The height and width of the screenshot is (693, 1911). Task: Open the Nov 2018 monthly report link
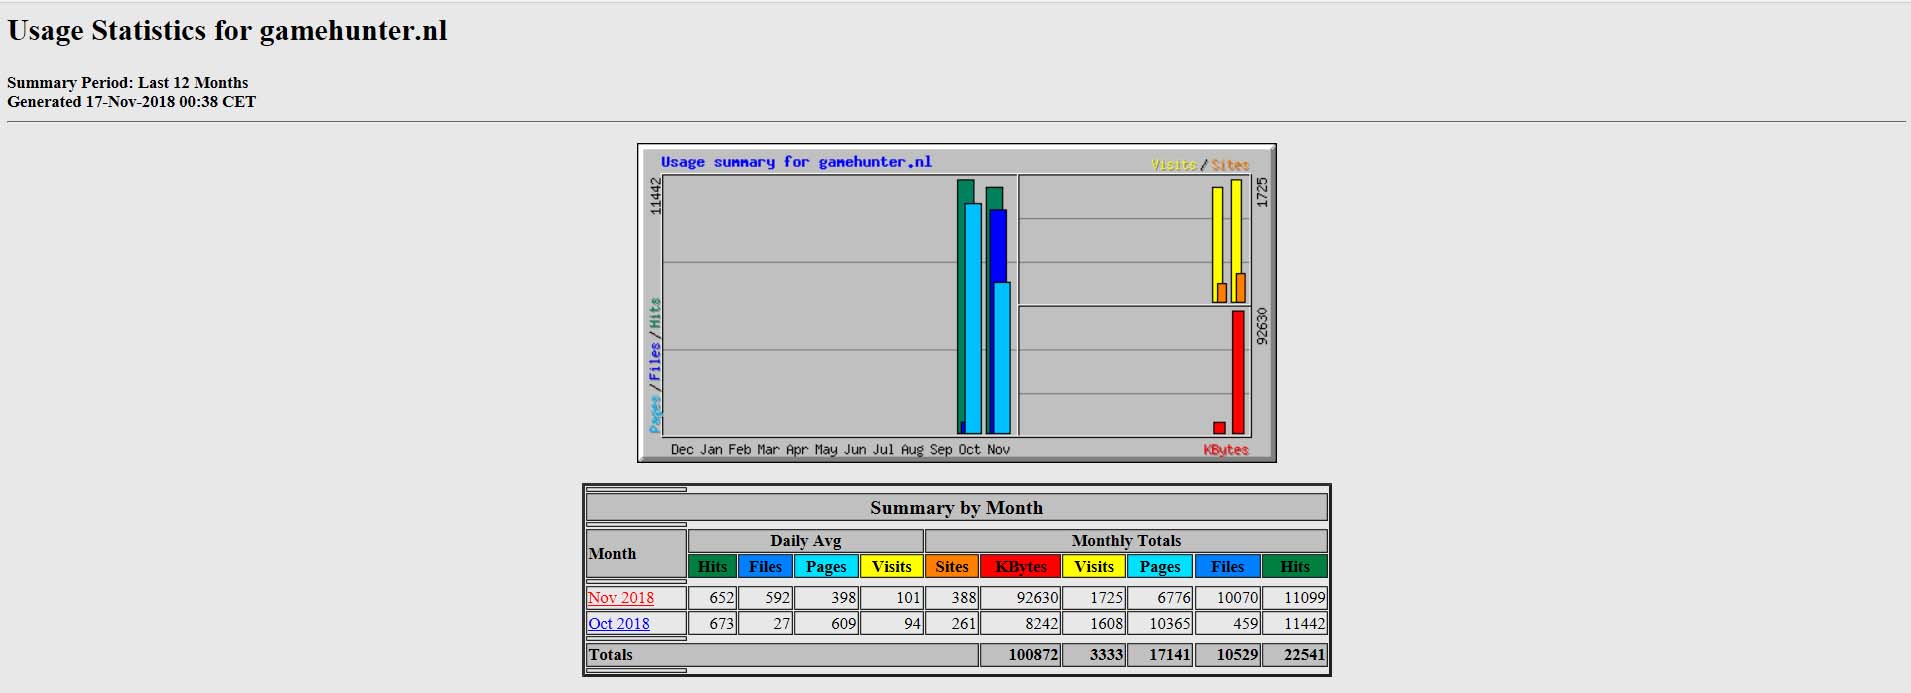pyautogui.click(x=621, y=598)
